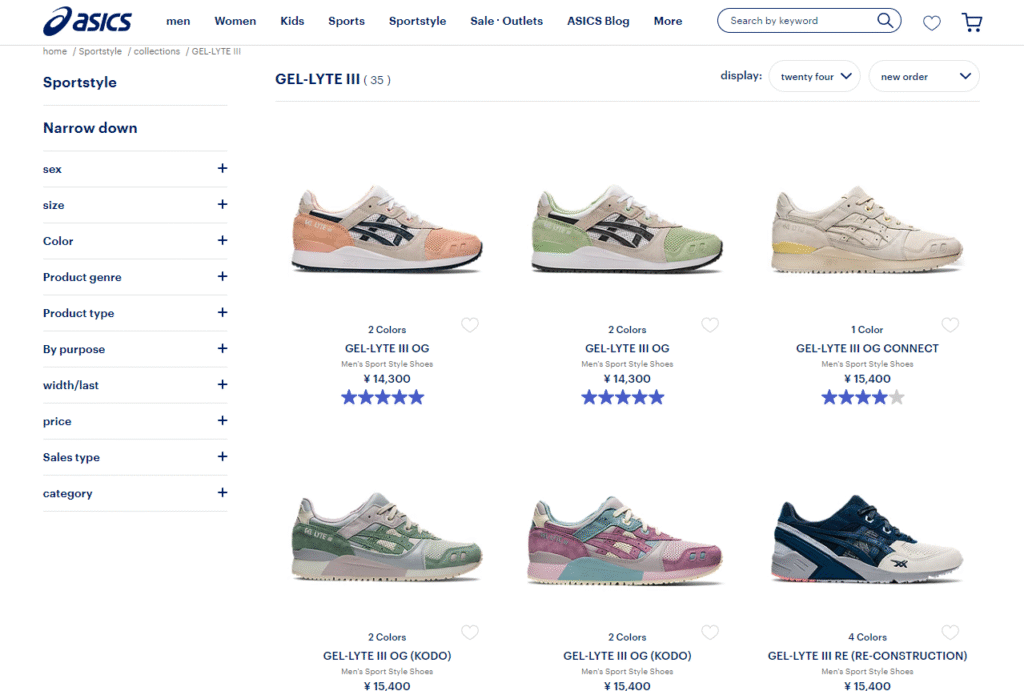Expand the Color filter plus icon
The image size is (1024, 691).
tap(222, 240)
